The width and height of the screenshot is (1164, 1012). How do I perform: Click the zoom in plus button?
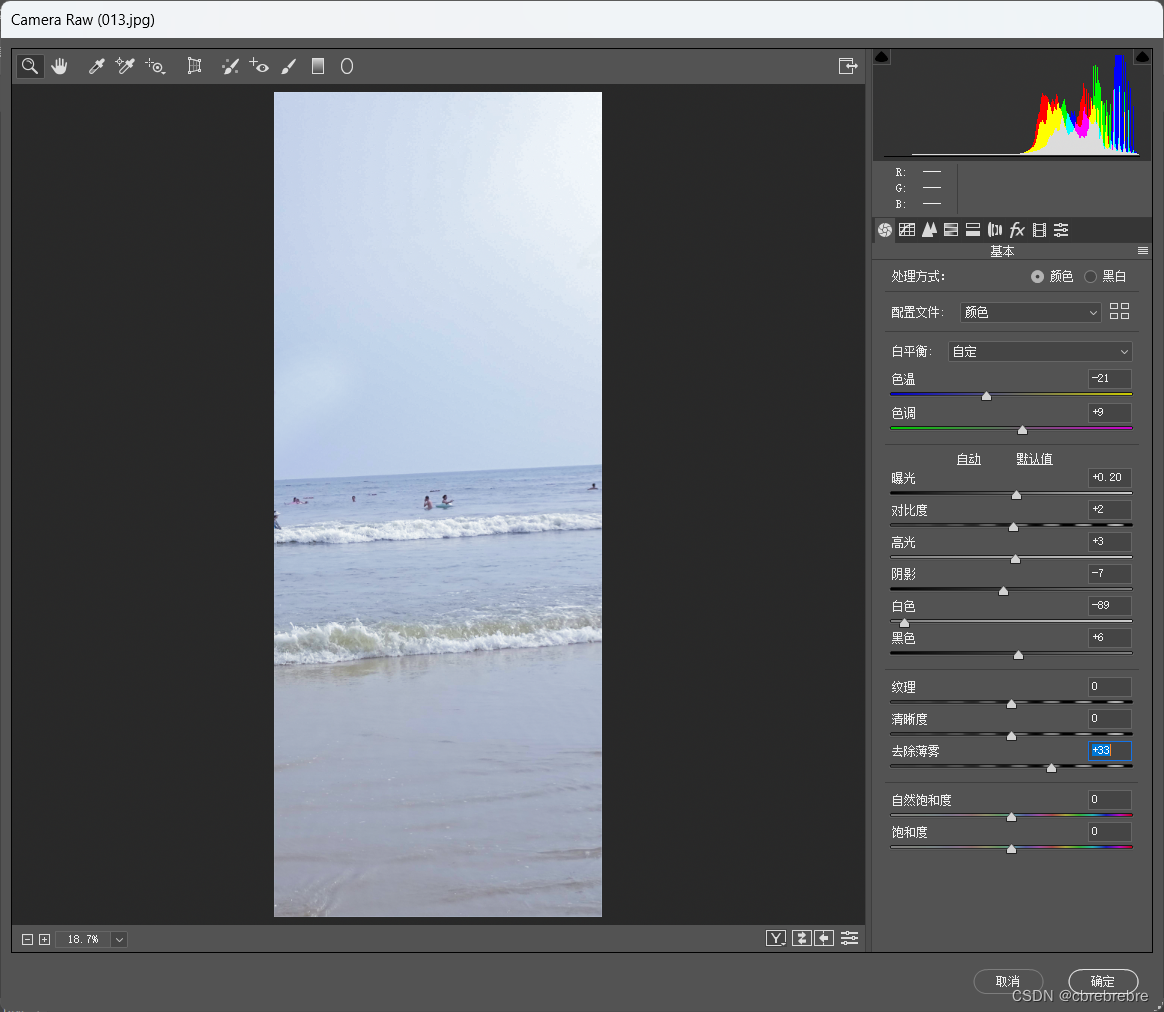(45, 939)
